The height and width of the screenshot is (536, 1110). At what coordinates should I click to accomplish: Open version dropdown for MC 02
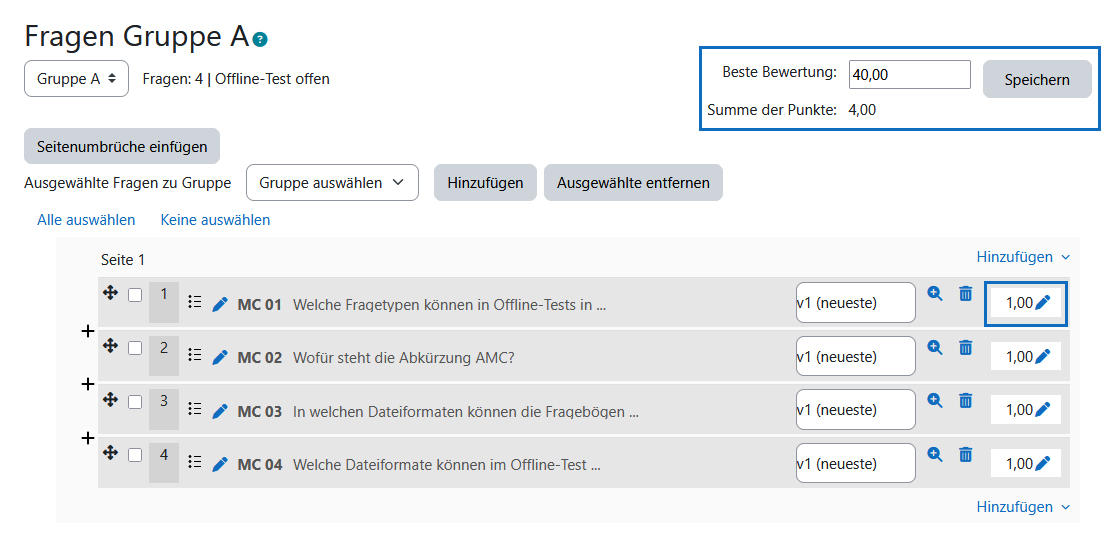(x=855, y=356)
